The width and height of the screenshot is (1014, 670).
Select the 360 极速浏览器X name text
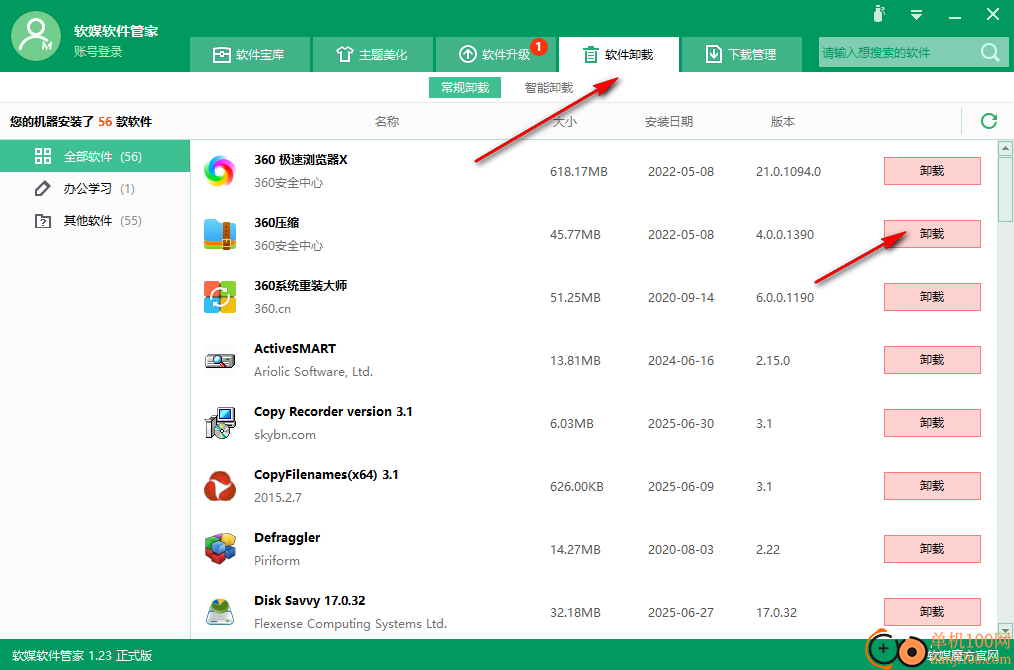[x=301, y=160]
